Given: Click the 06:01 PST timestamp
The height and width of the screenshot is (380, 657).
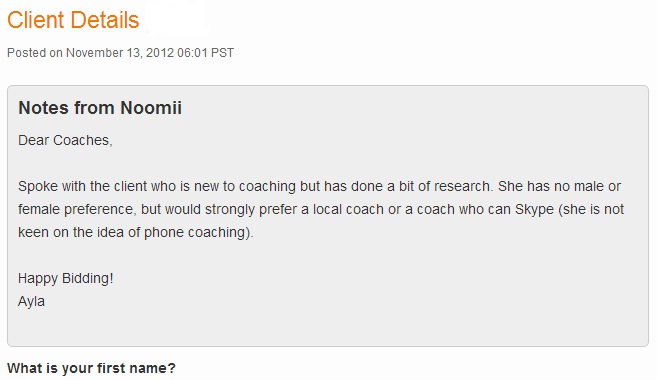Looking at the screenshot, I should (x=205, y=53).
